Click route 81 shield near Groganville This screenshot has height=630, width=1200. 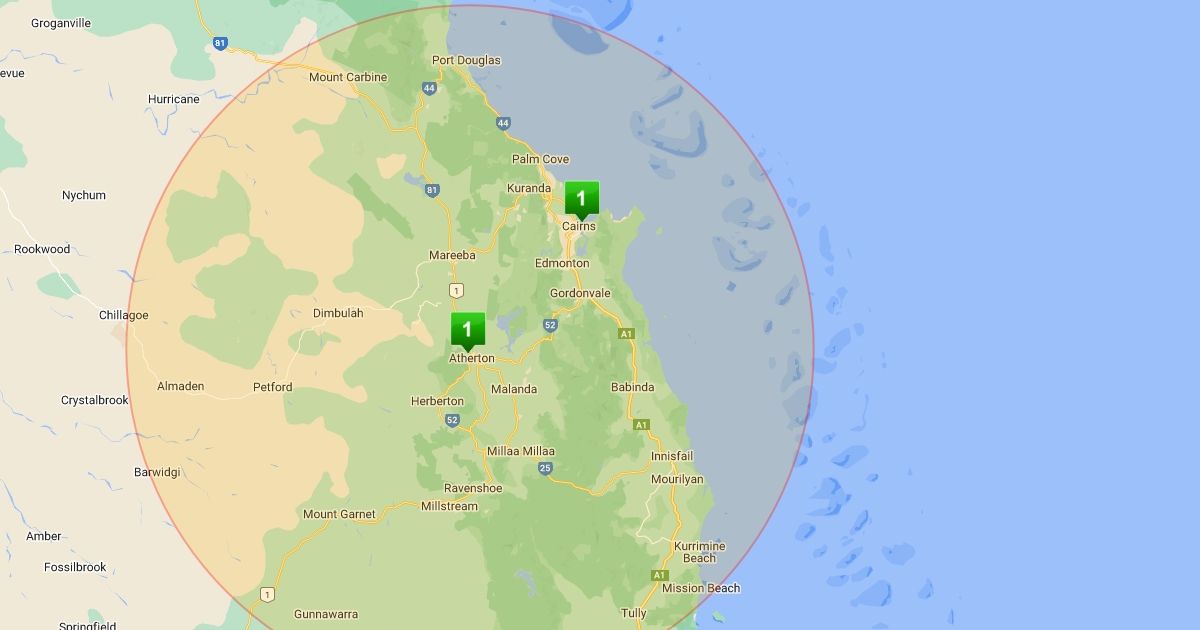click(x=220, y=43)
